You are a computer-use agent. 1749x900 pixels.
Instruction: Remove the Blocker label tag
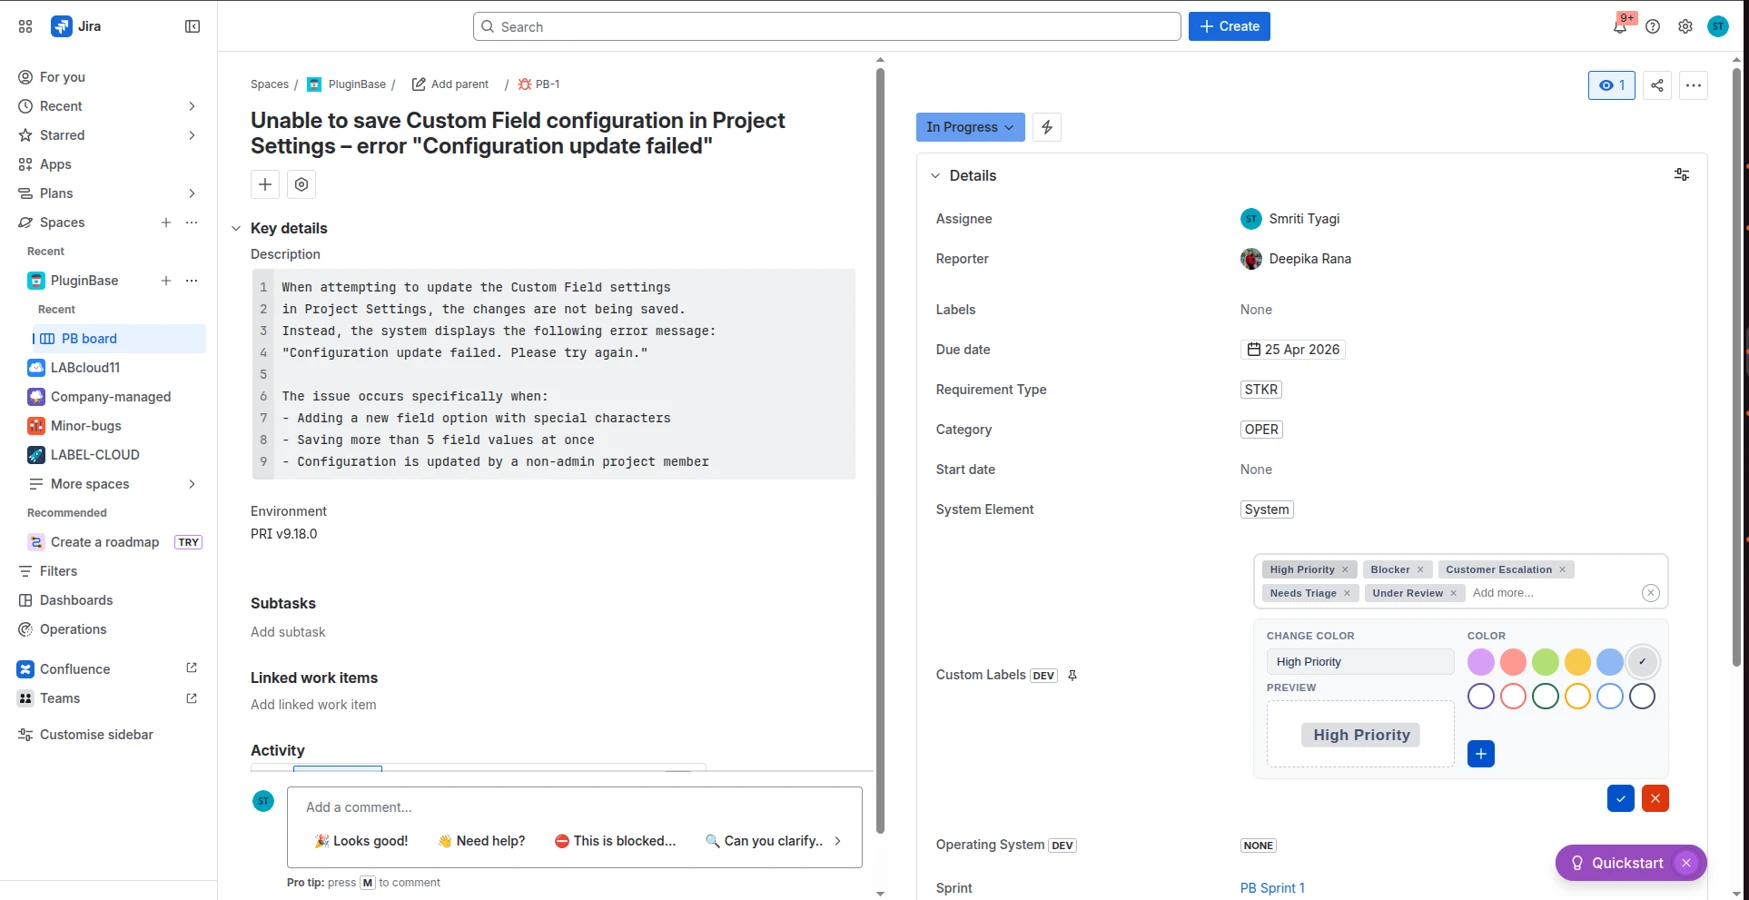[x=1420, y=569]
